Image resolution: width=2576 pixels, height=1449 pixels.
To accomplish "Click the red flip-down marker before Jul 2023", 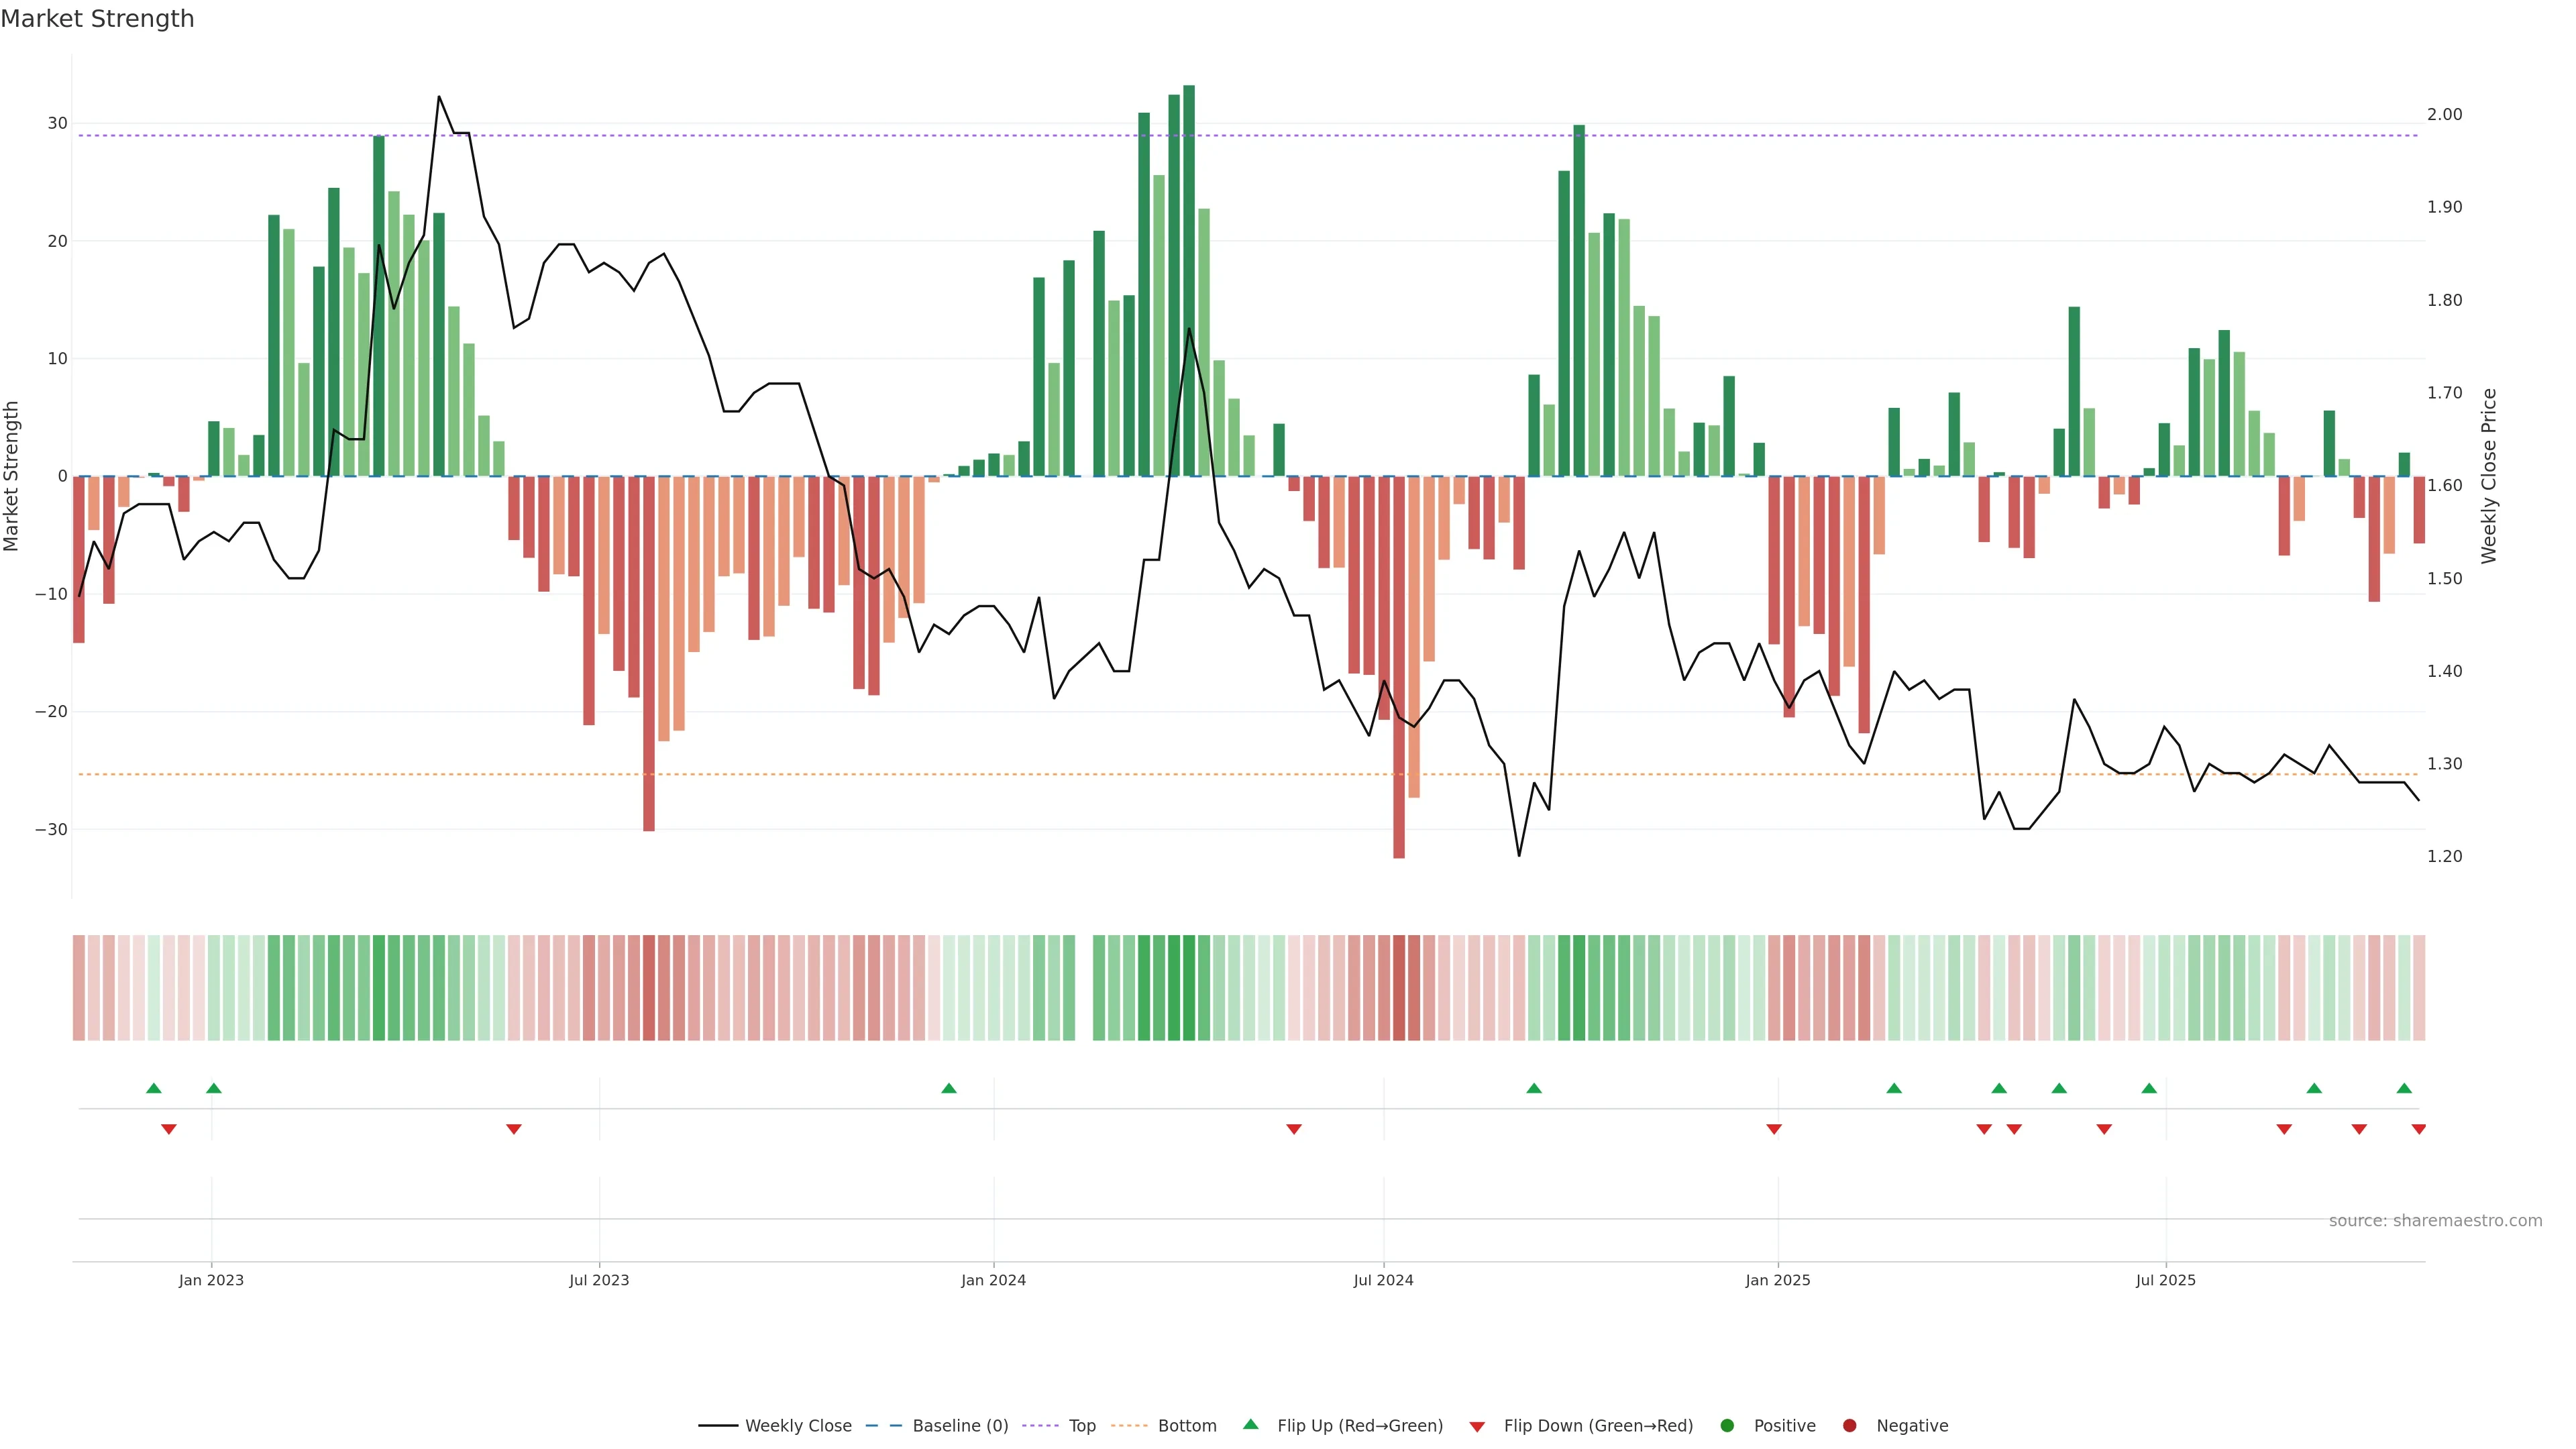I will tap(514, 1129).
